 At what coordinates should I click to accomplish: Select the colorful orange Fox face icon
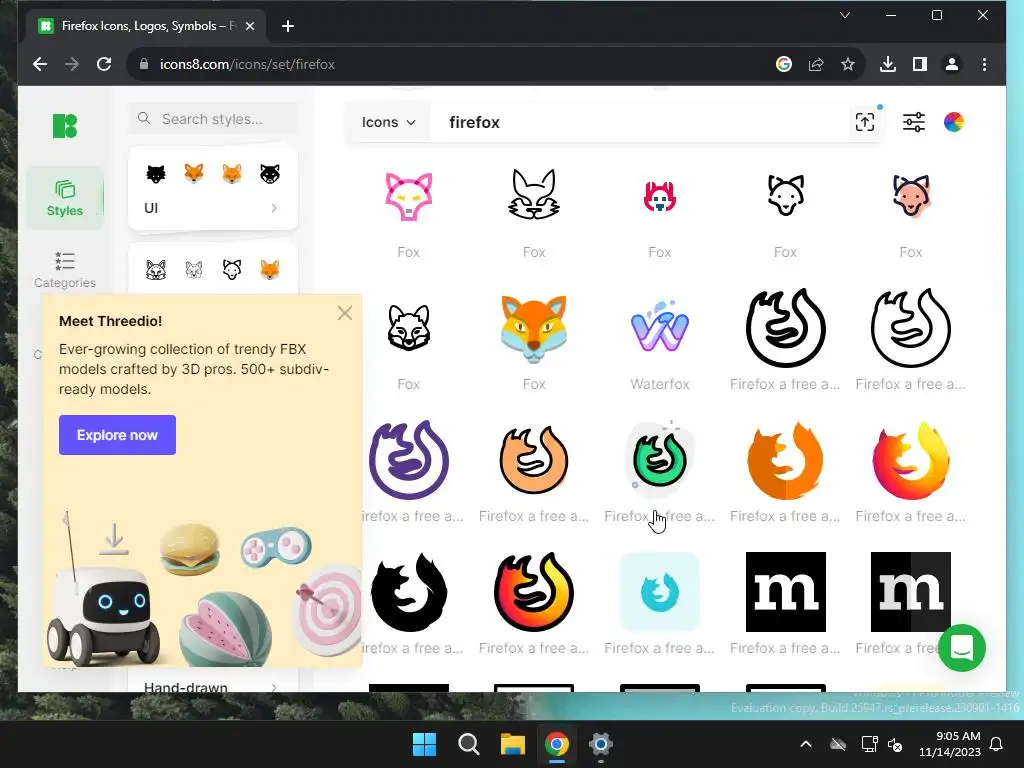[534, 328]
